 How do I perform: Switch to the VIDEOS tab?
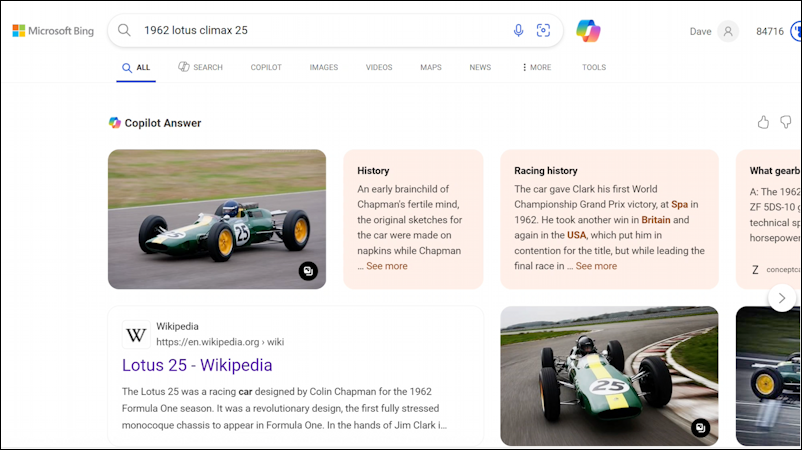click(x=379, y=68)
